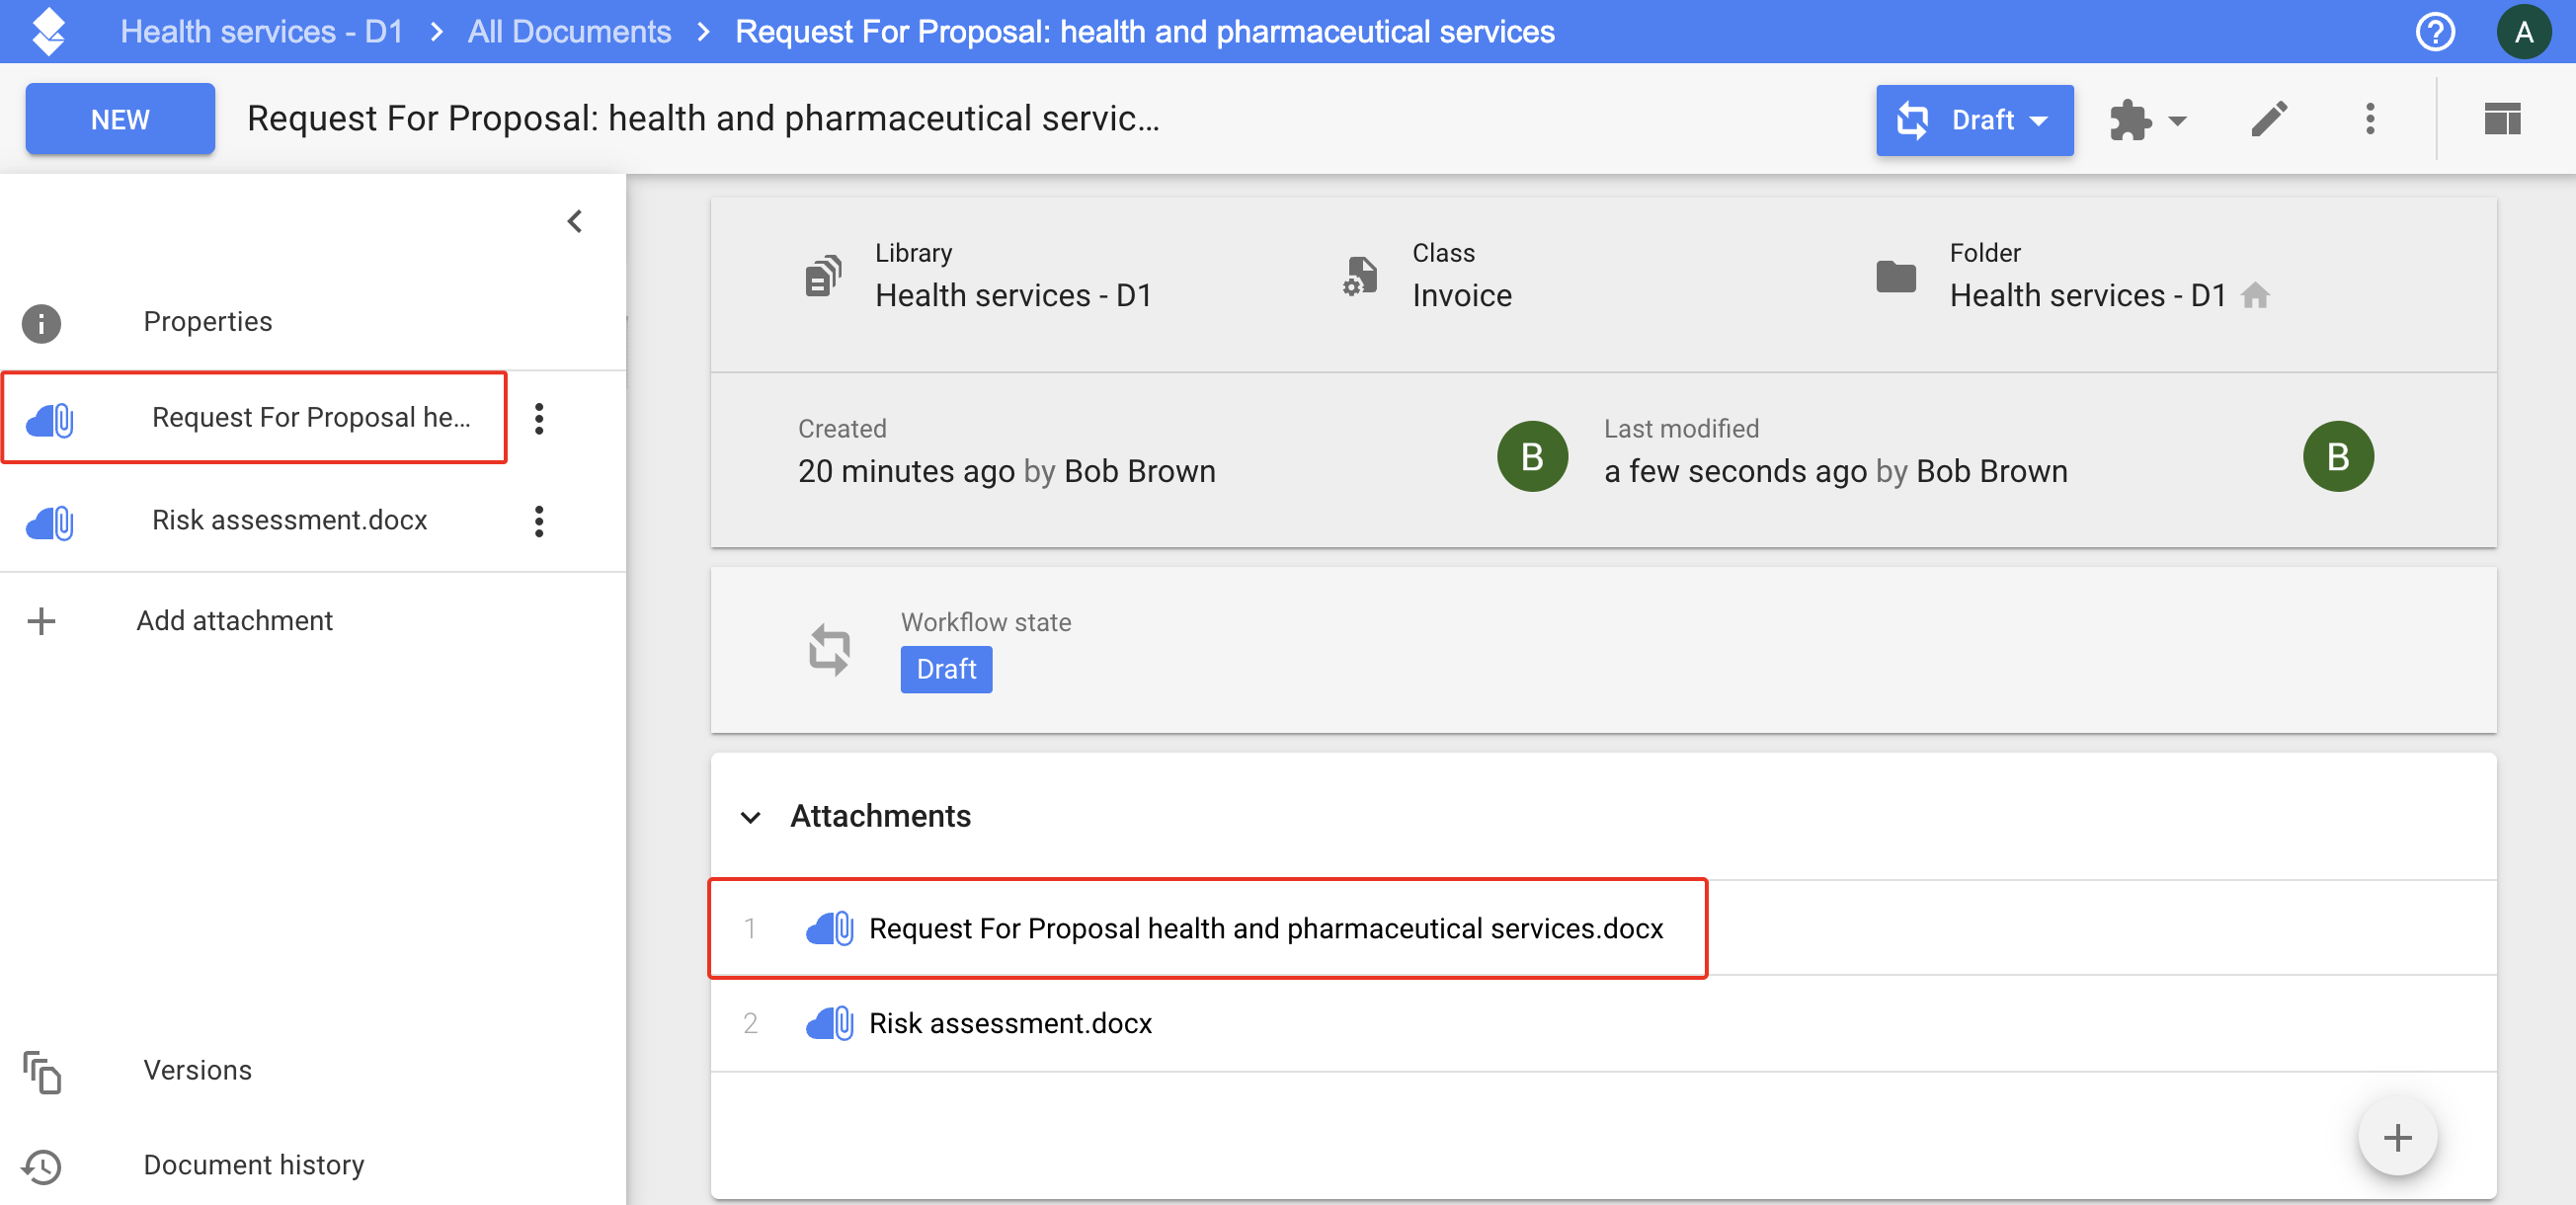Viewport: 2576px width, 1205px height.
Task: Open options for Risk assessment.docx attachment
Action: tap(539, 521)
